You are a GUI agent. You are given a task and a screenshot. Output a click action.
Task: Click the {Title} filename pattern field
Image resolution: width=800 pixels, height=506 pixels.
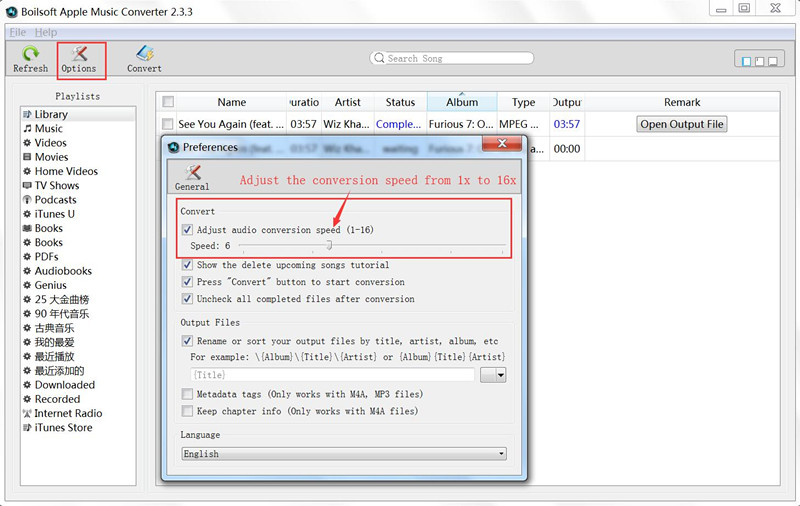click(x=332, y=375)
